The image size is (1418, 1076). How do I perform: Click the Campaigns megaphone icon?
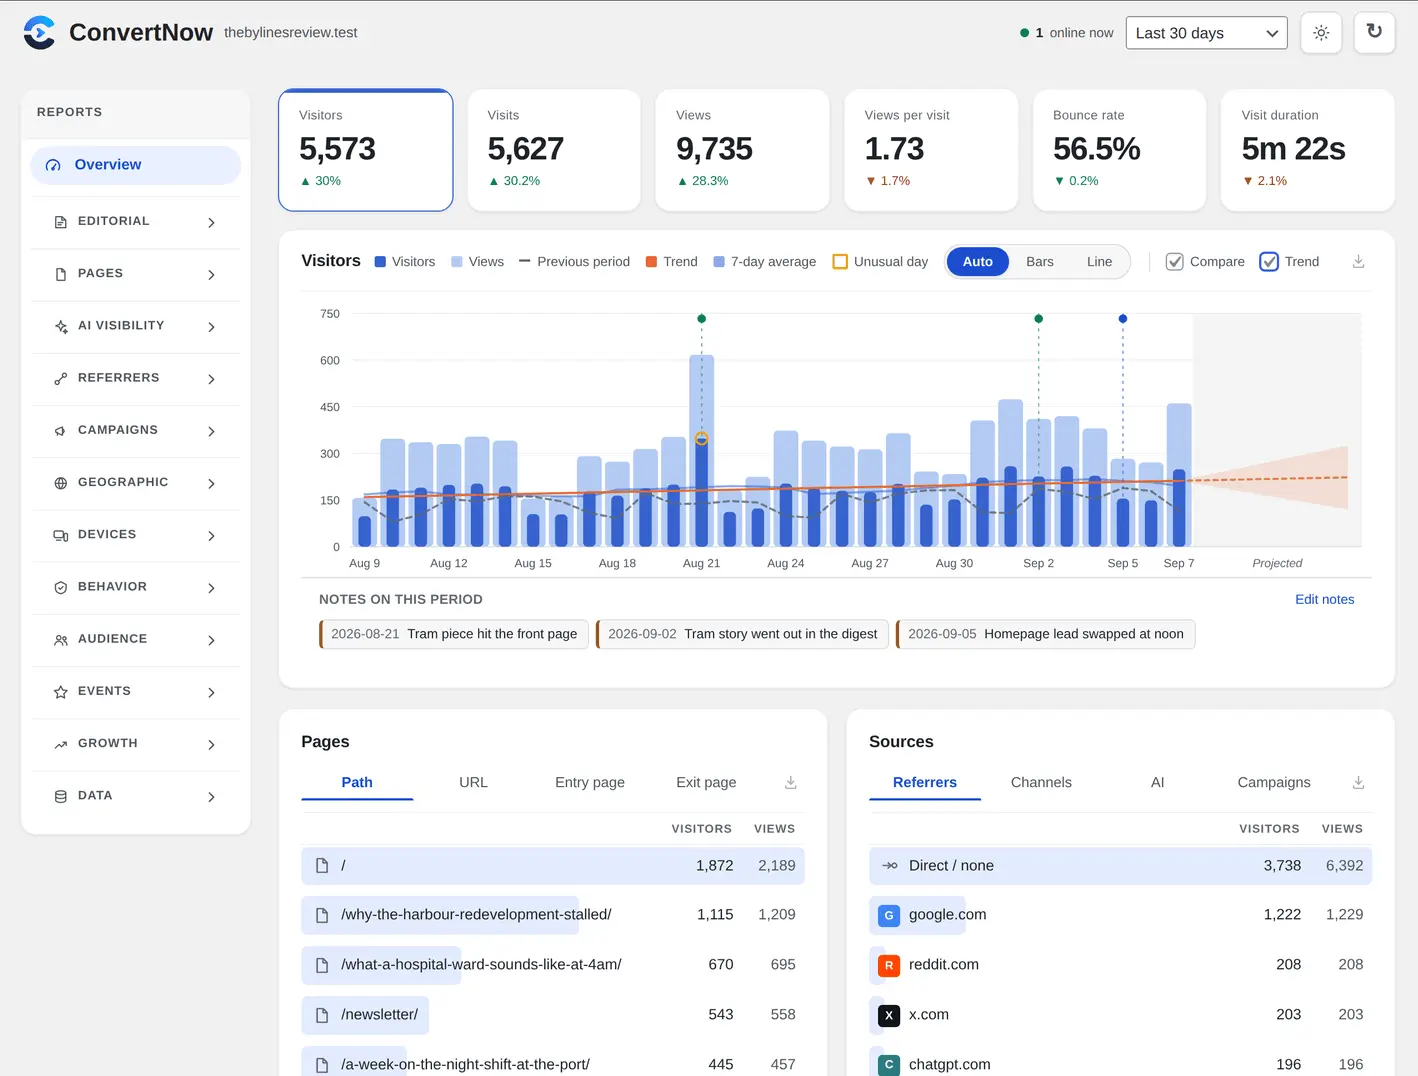pyautogui.click(x=61, y=431)
